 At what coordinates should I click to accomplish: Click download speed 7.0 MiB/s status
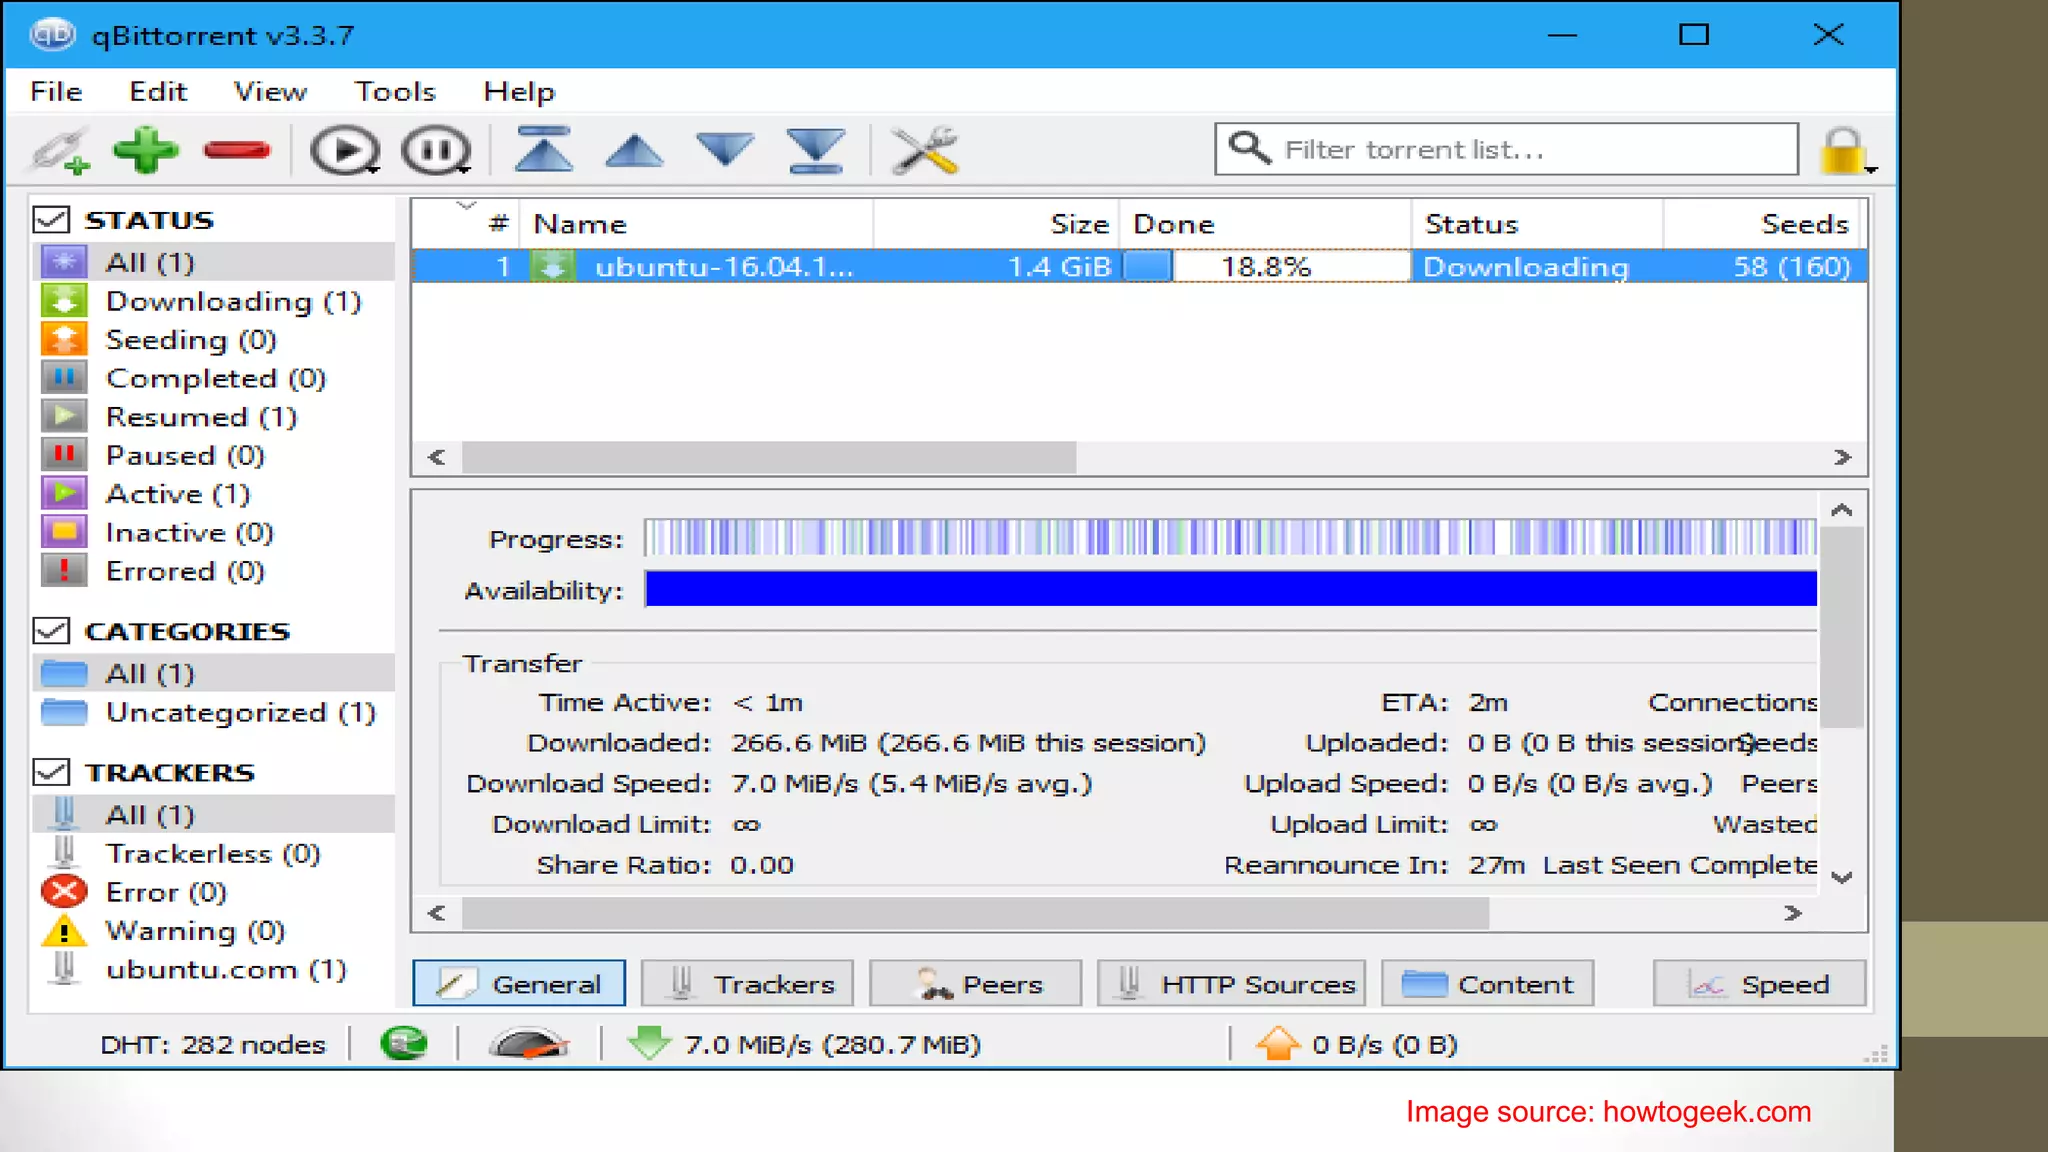click(x=804, y=1043)
